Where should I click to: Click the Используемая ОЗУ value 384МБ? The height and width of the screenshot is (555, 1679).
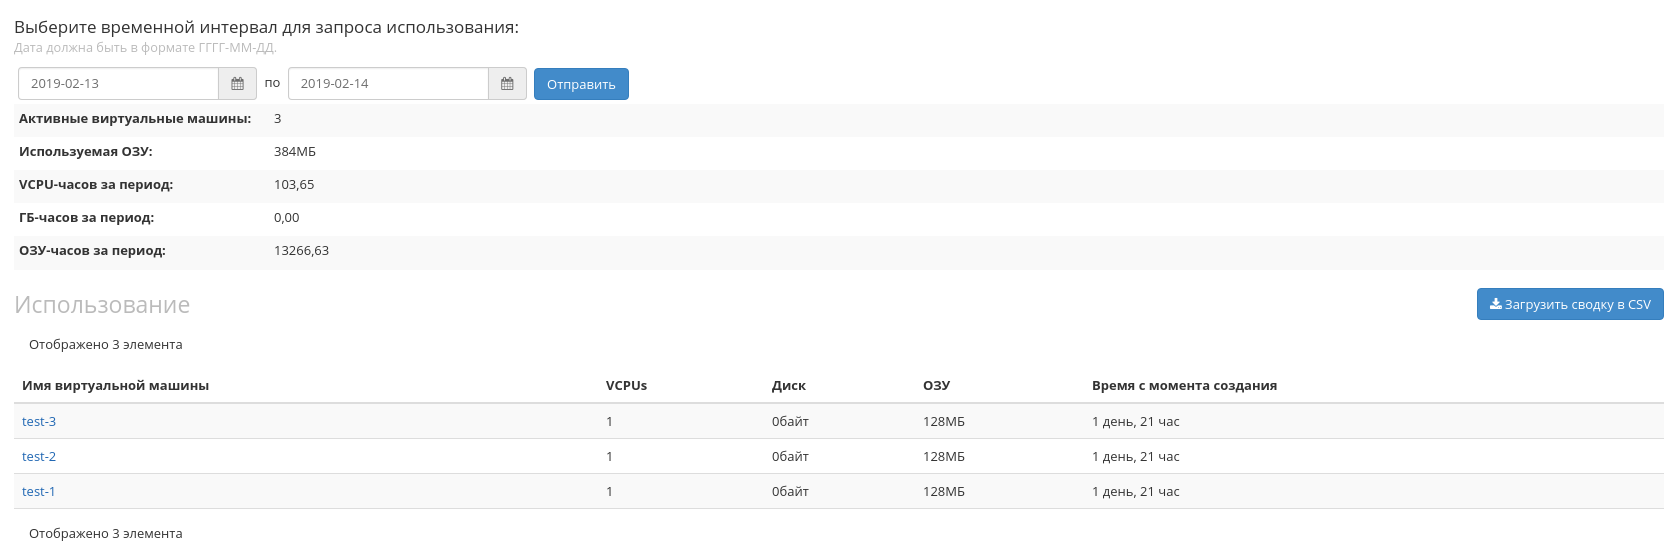(294, 152)
